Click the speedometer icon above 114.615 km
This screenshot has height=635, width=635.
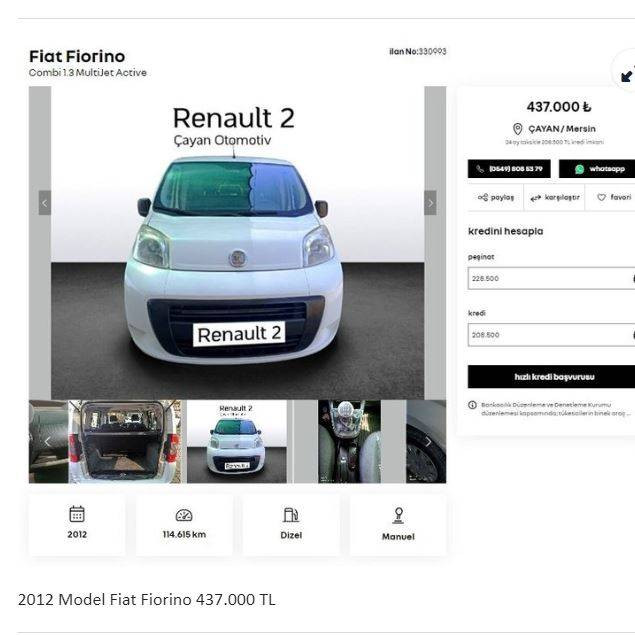pos(184,515)
